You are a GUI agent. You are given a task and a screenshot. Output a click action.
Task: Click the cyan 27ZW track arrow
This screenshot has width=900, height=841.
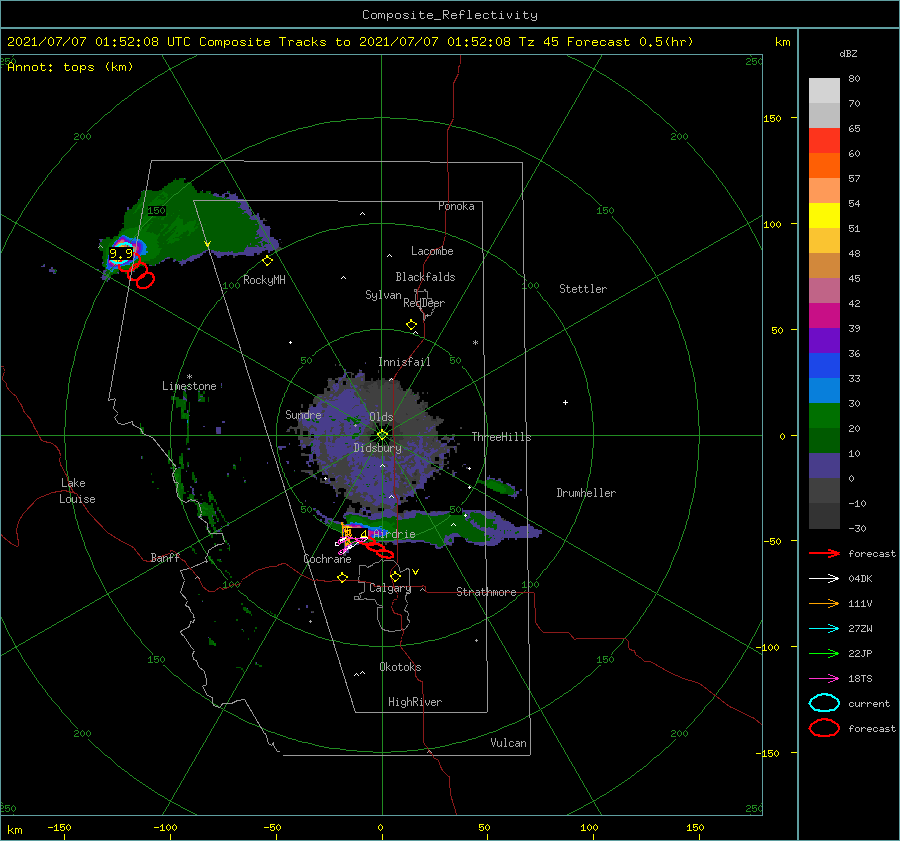pos(824,628)
